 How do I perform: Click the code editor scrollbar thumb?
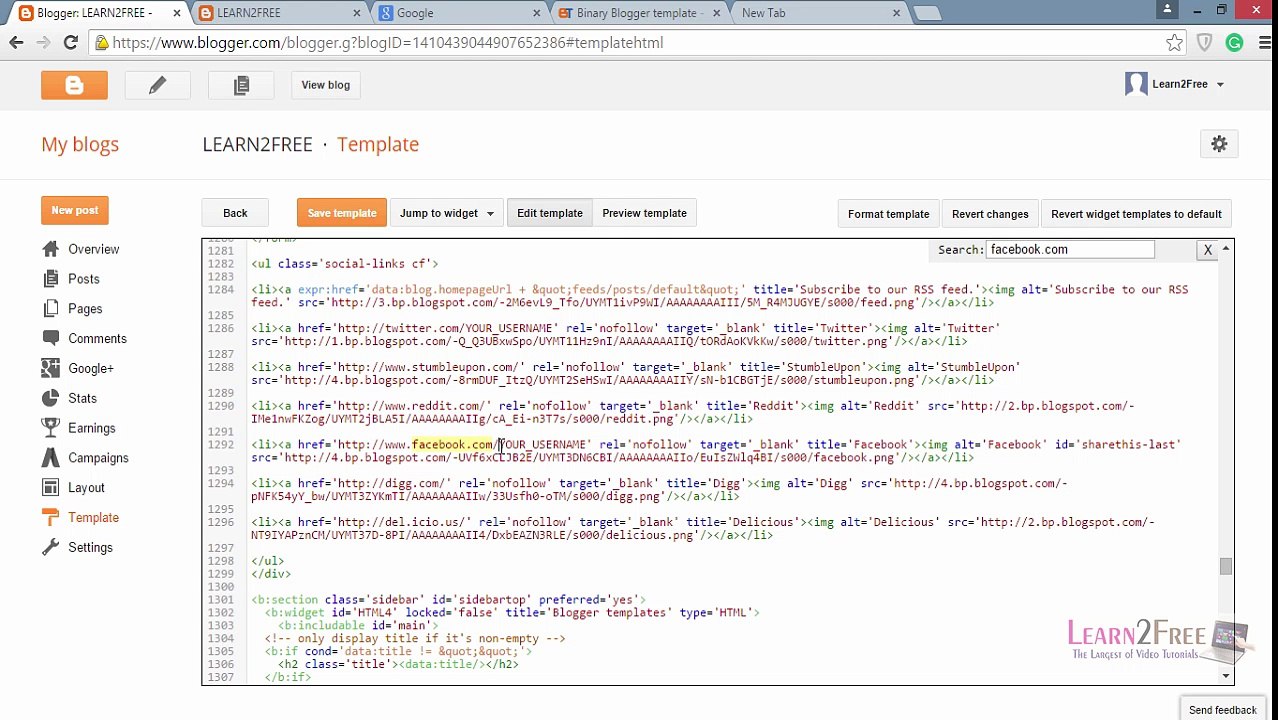point(1226,567)
